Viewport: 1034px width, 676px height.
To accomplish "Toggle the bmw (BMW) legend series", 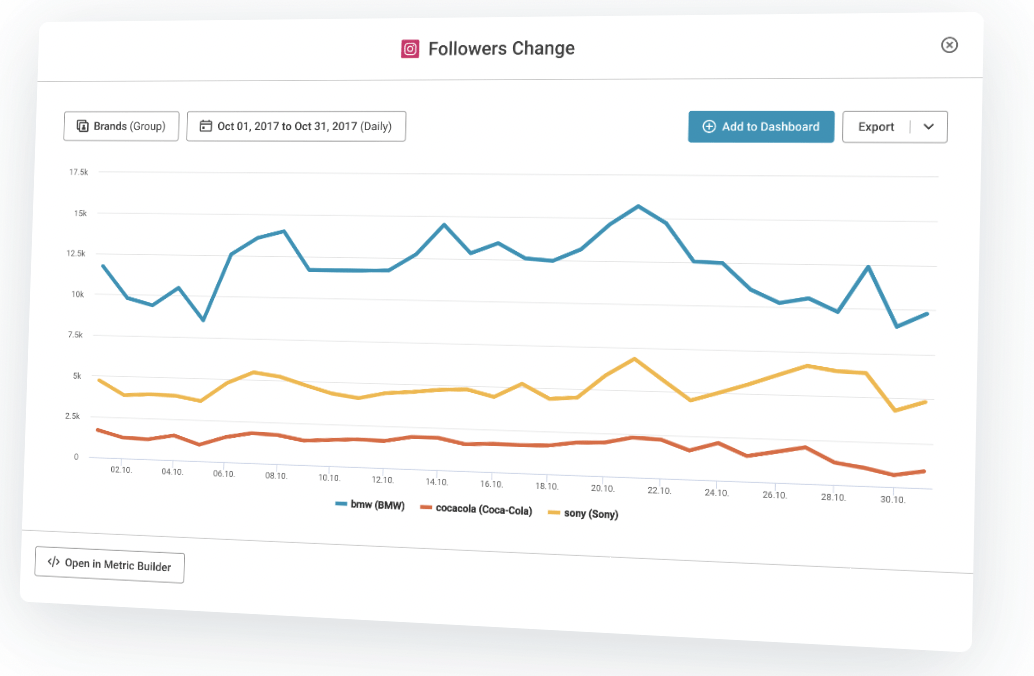I will [370, 505].
